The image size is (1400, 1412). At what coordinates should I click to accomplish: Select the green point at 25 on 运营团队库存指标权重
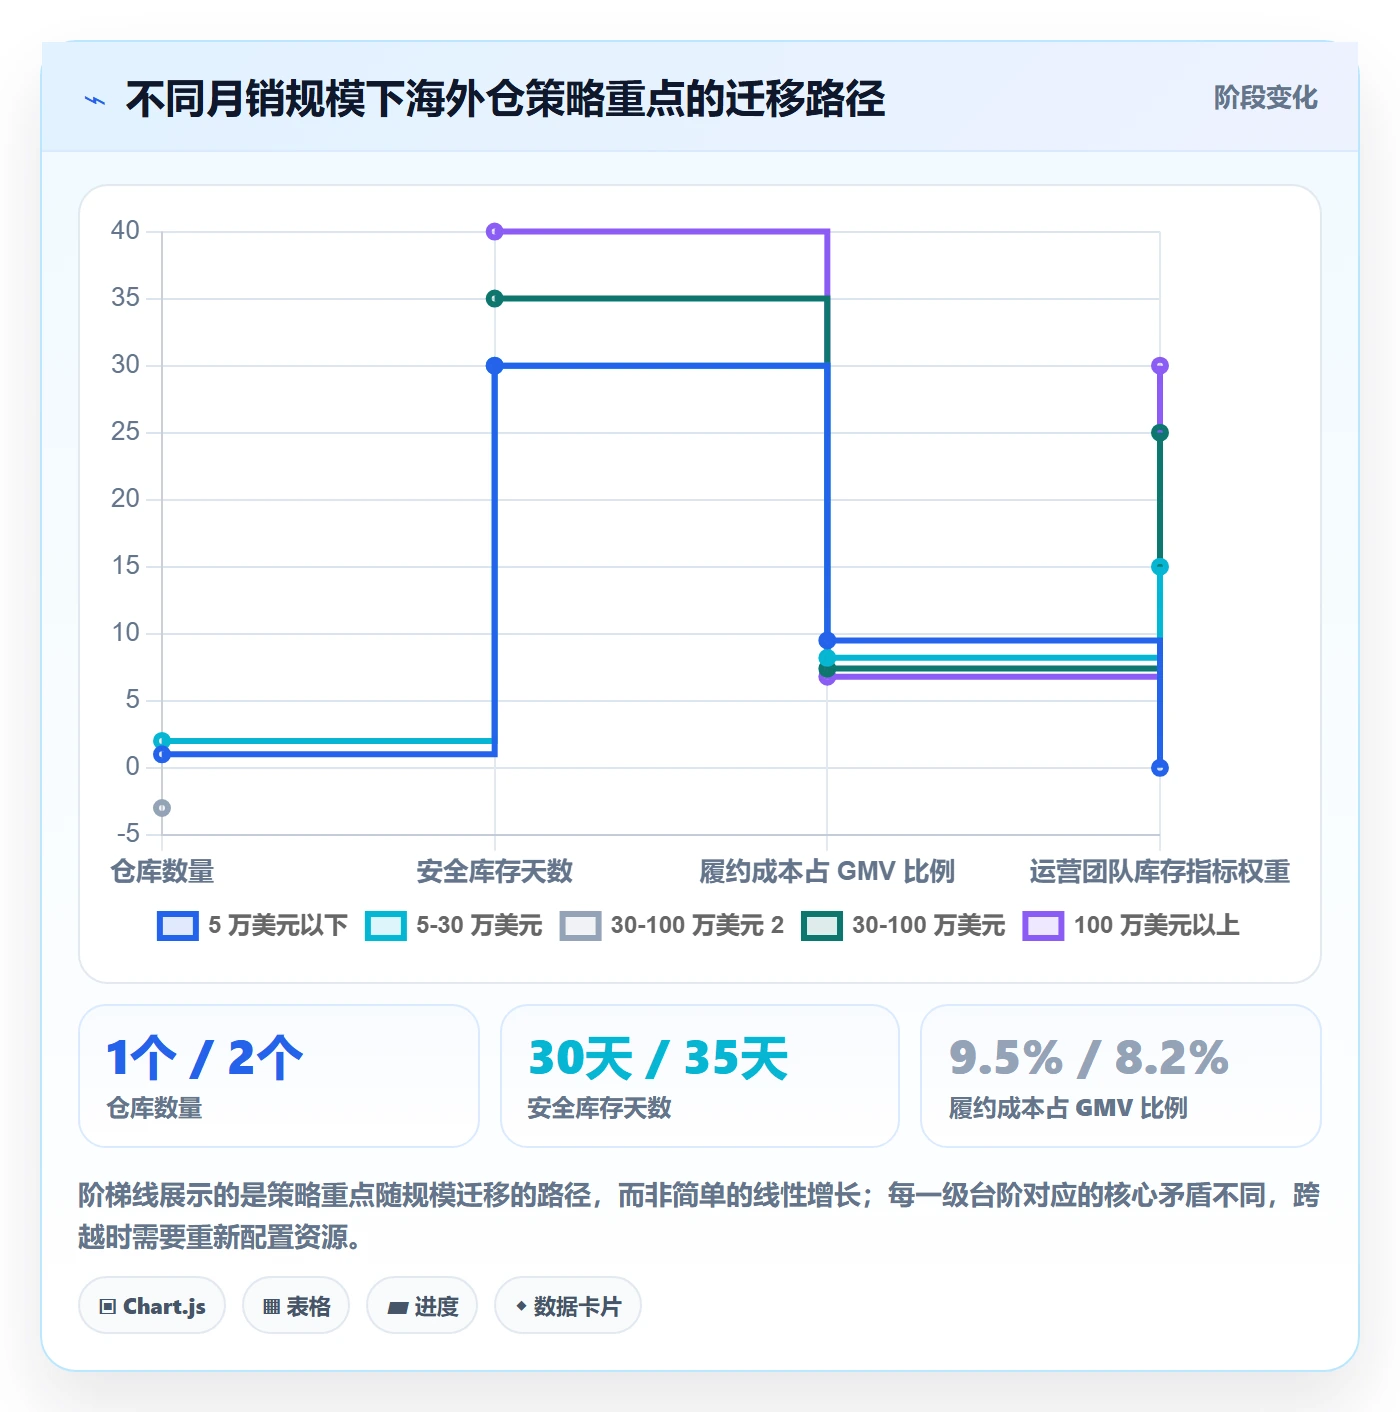pos(1160,433)
